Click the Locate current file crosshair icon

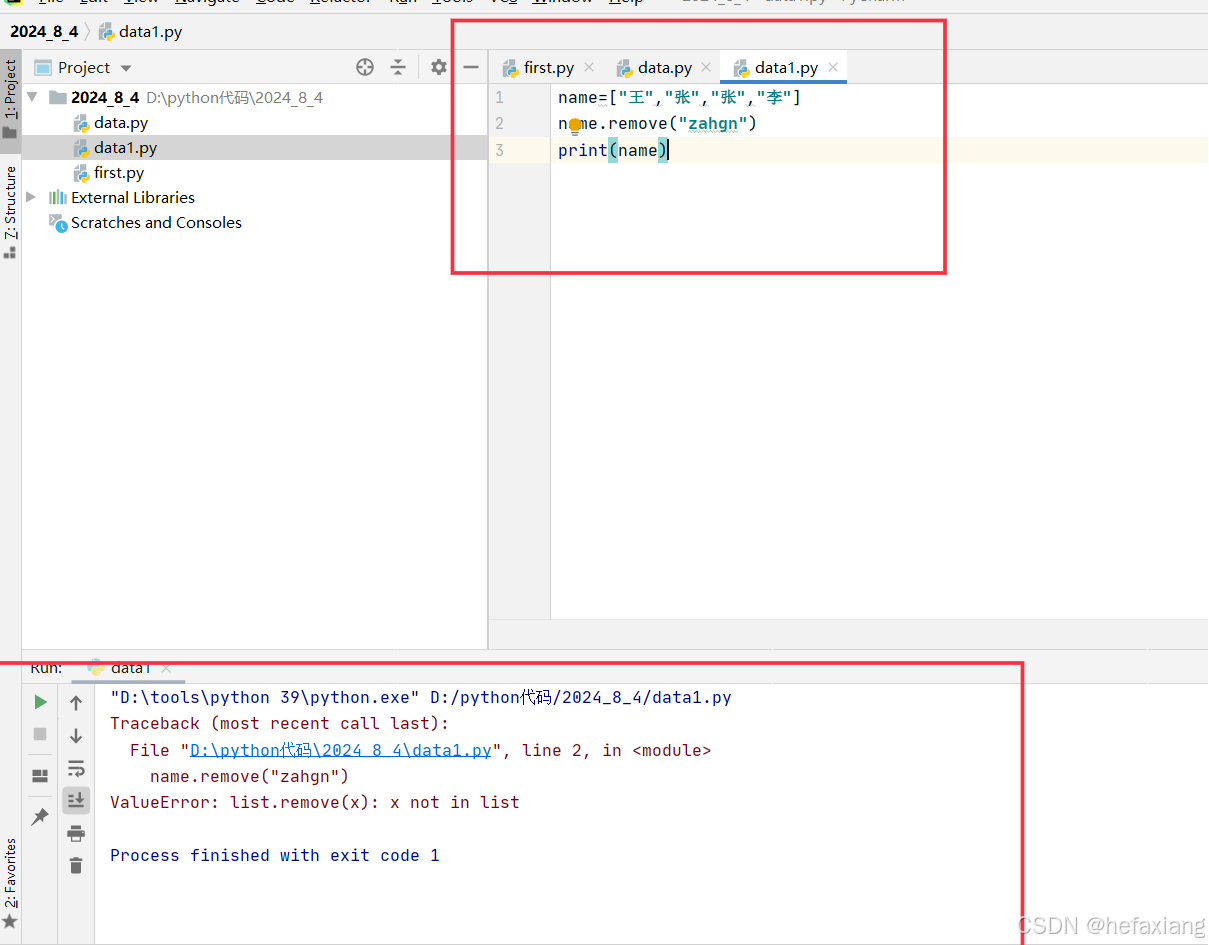click(365, 67)
